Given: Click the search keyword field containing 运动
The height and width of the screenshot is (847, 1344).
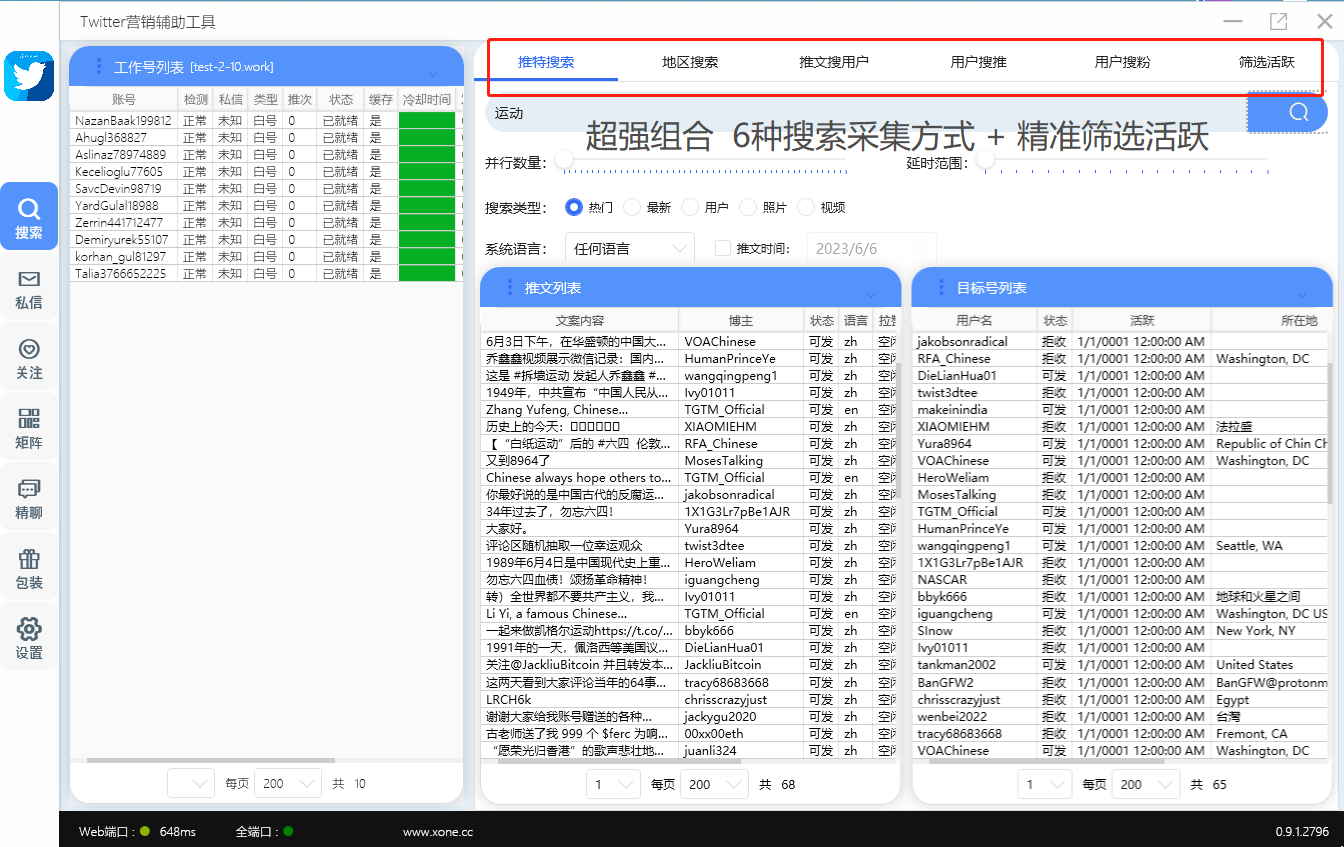Looking at the screenshot, I should click(x=866, y=113).
